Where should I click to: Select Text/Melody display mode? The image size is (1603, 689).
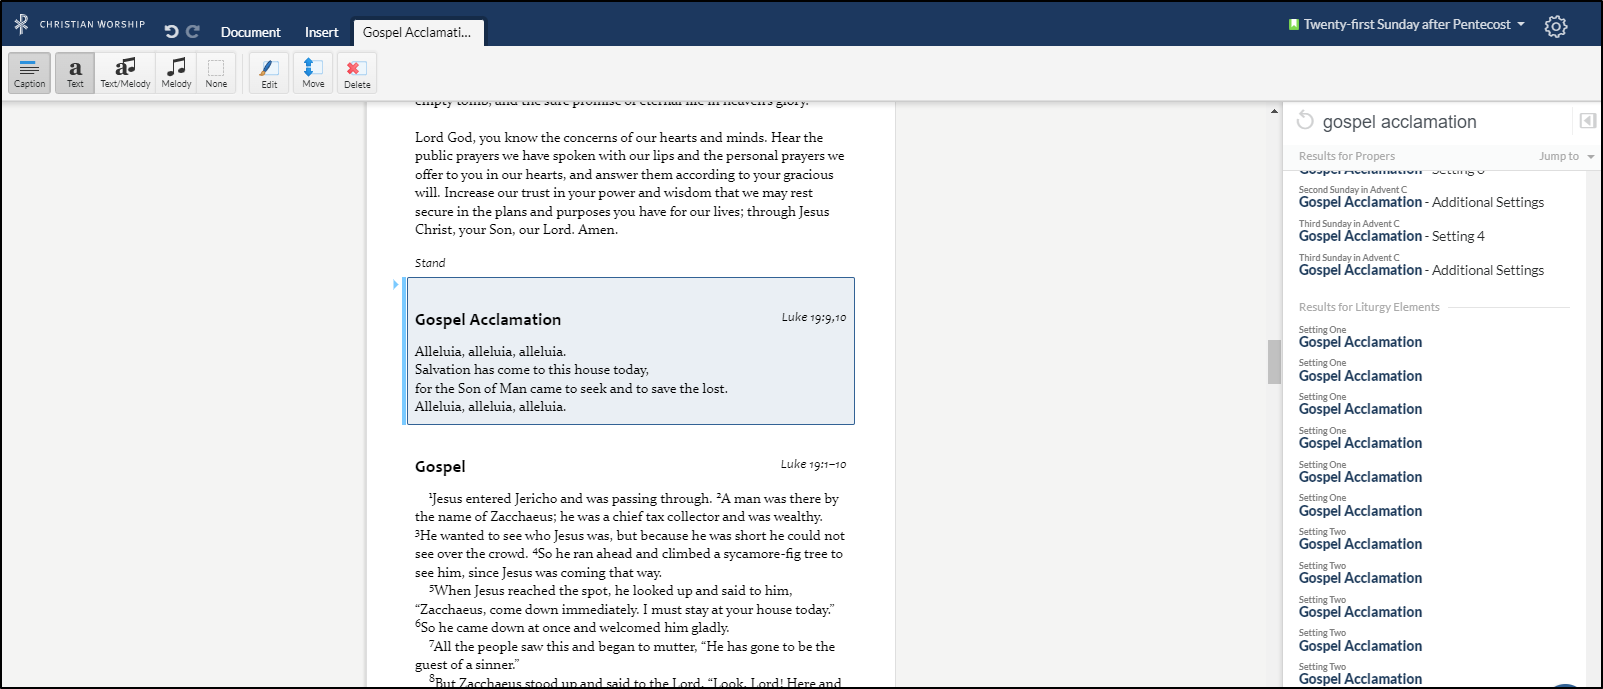point(125,73)
